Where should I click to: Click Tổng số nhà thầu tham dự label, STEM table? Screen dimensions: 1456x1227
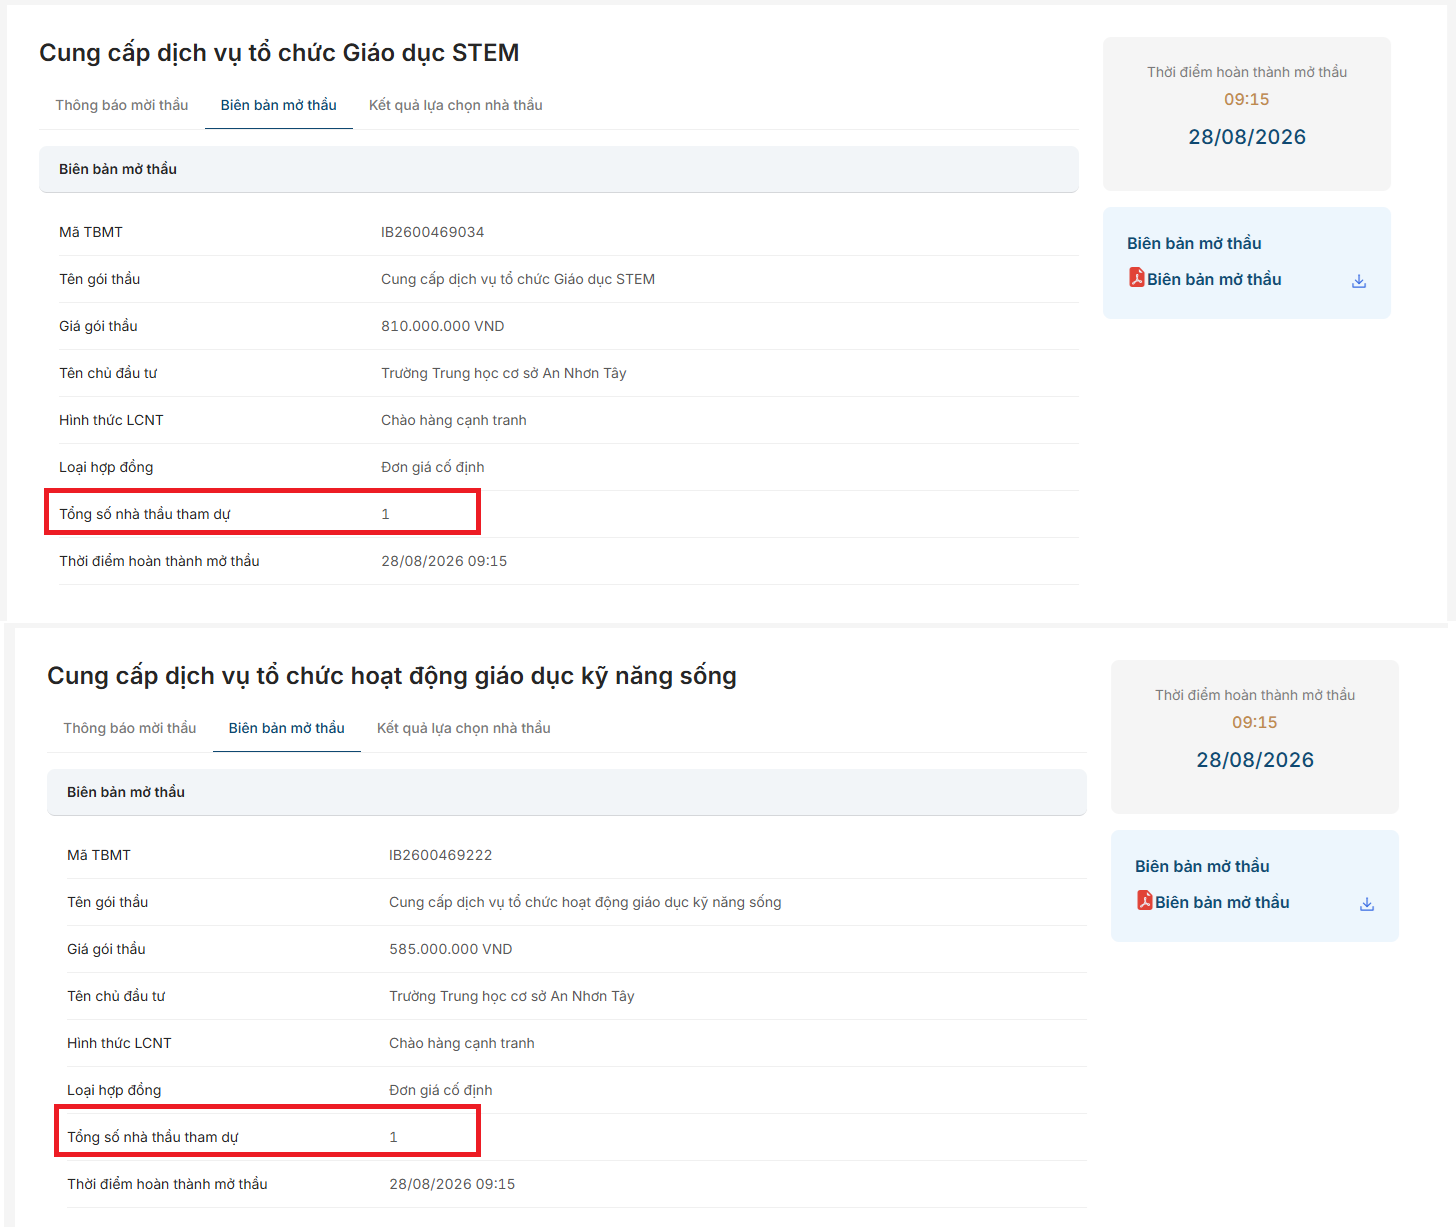tap(145, 514)
